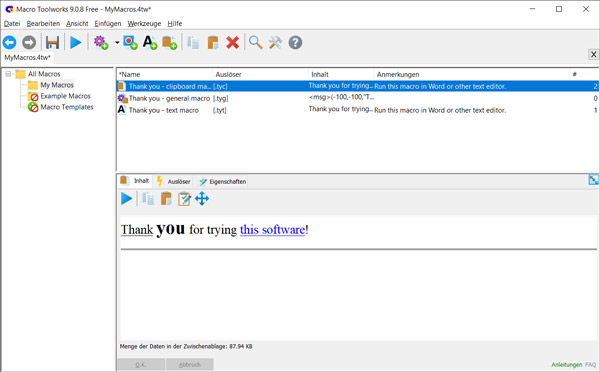Viewport: 600px width, 372px height.
Task: Open the search magnifier icon
Action: [x=255, y=42]
